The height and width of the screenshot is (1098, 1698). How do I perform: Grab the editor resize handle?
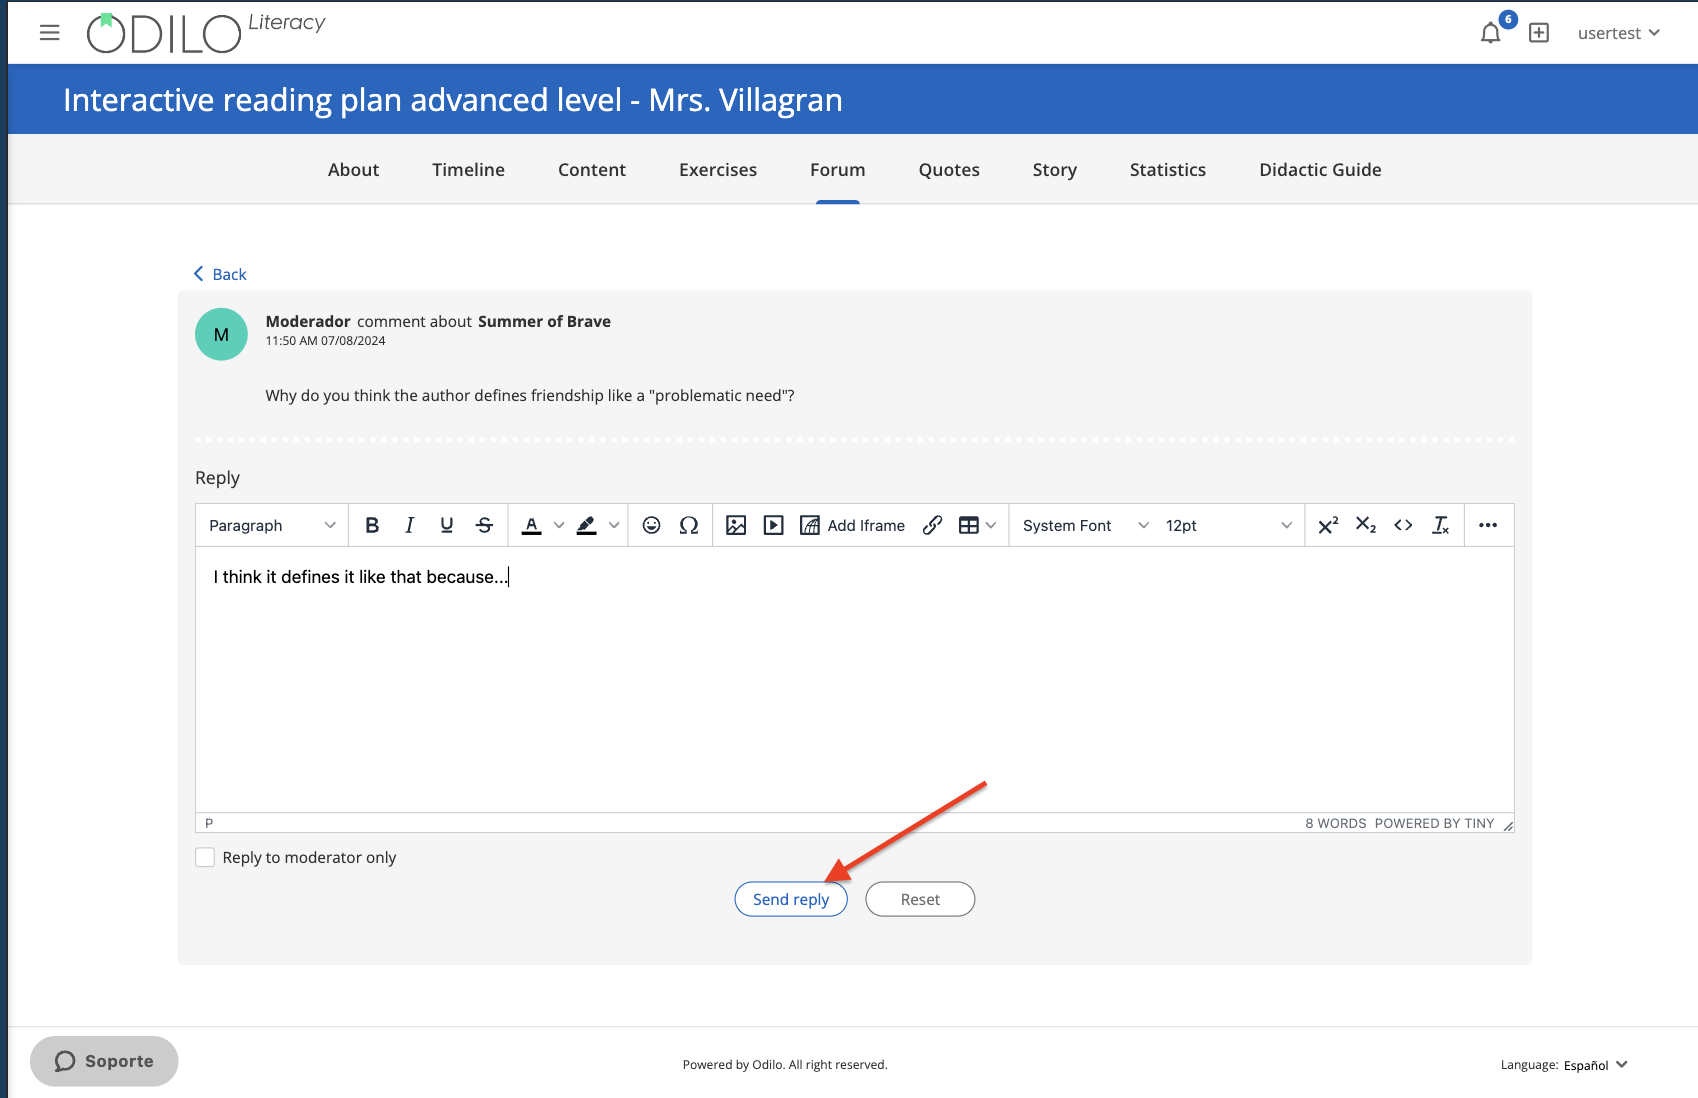[x=1508, y=825]
